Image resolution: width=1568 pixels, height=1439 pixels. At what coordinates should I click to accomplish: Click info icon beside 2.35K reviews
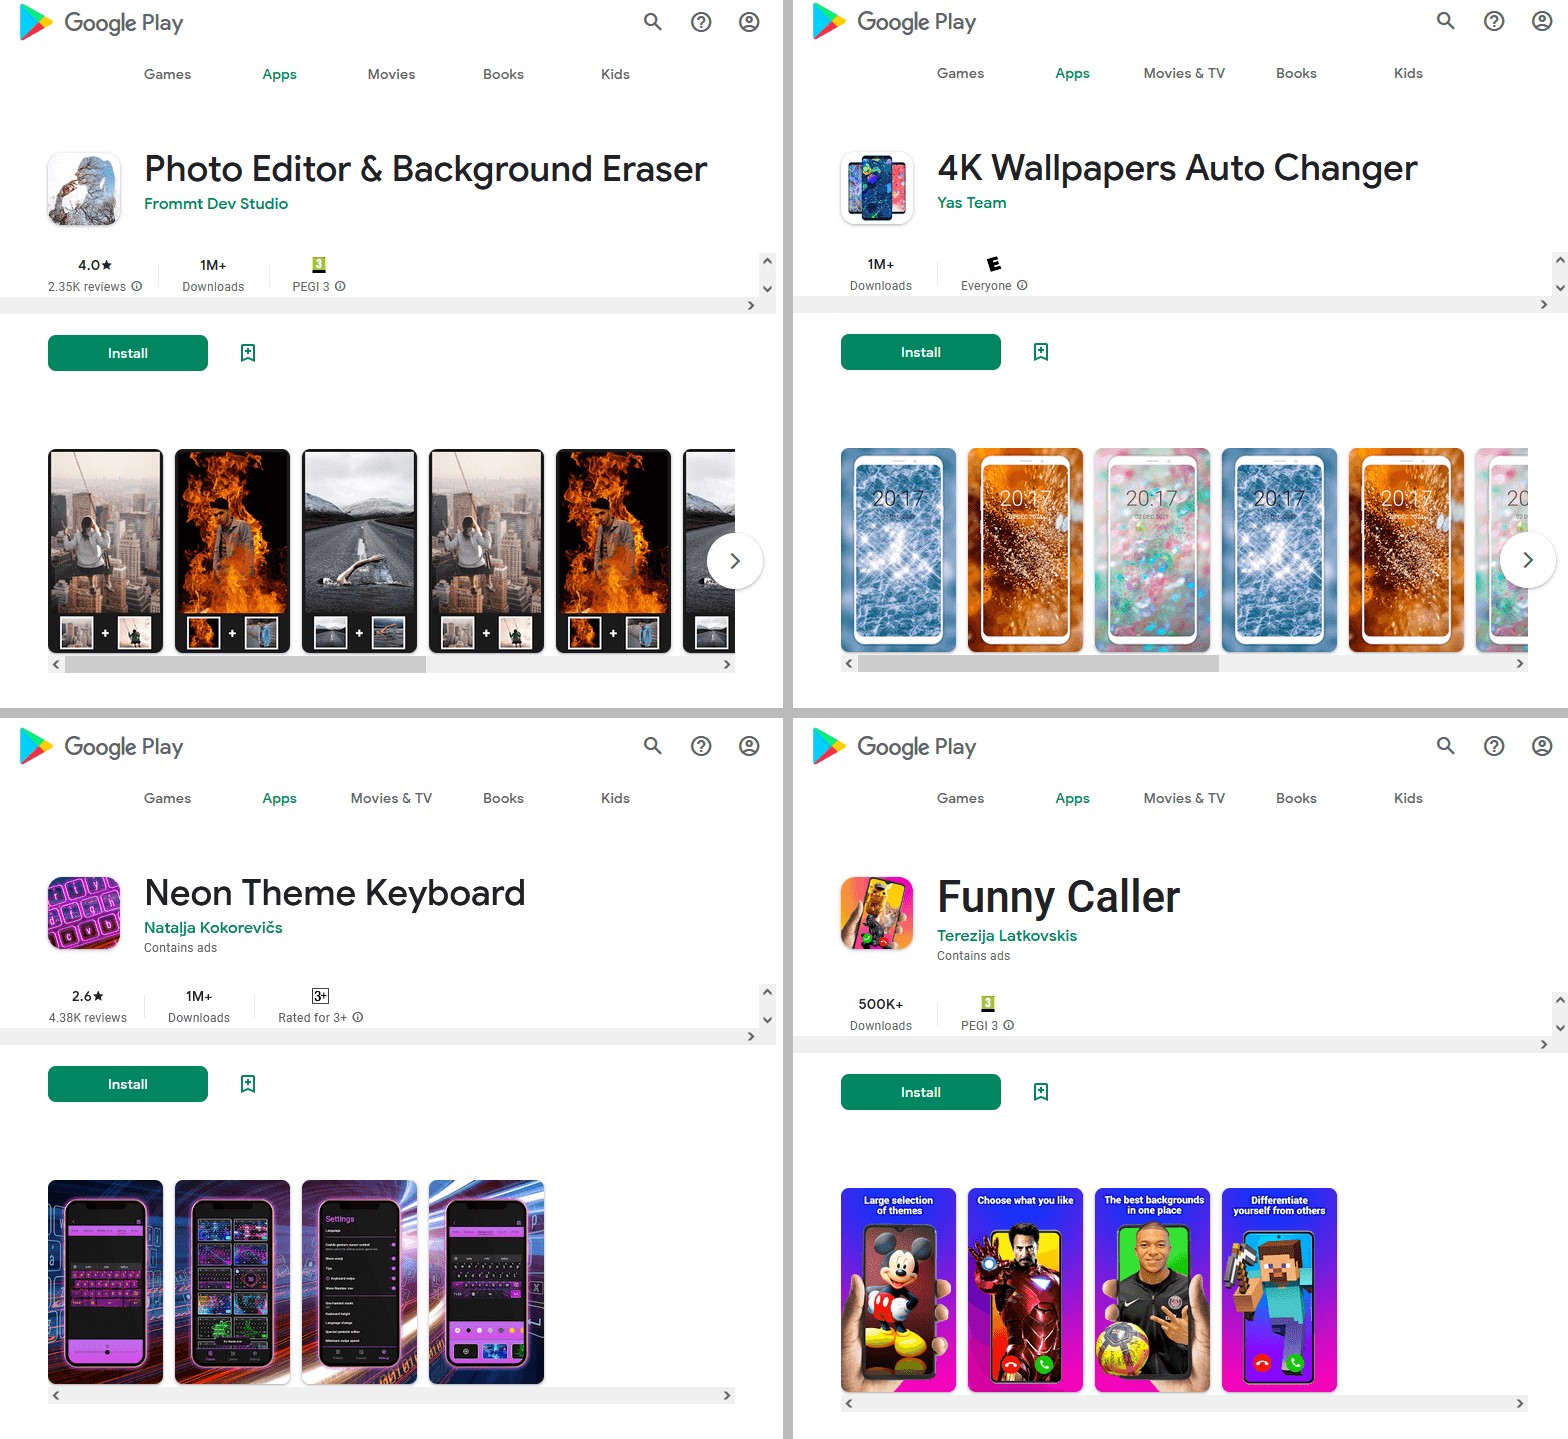click(x=137, y=286)
